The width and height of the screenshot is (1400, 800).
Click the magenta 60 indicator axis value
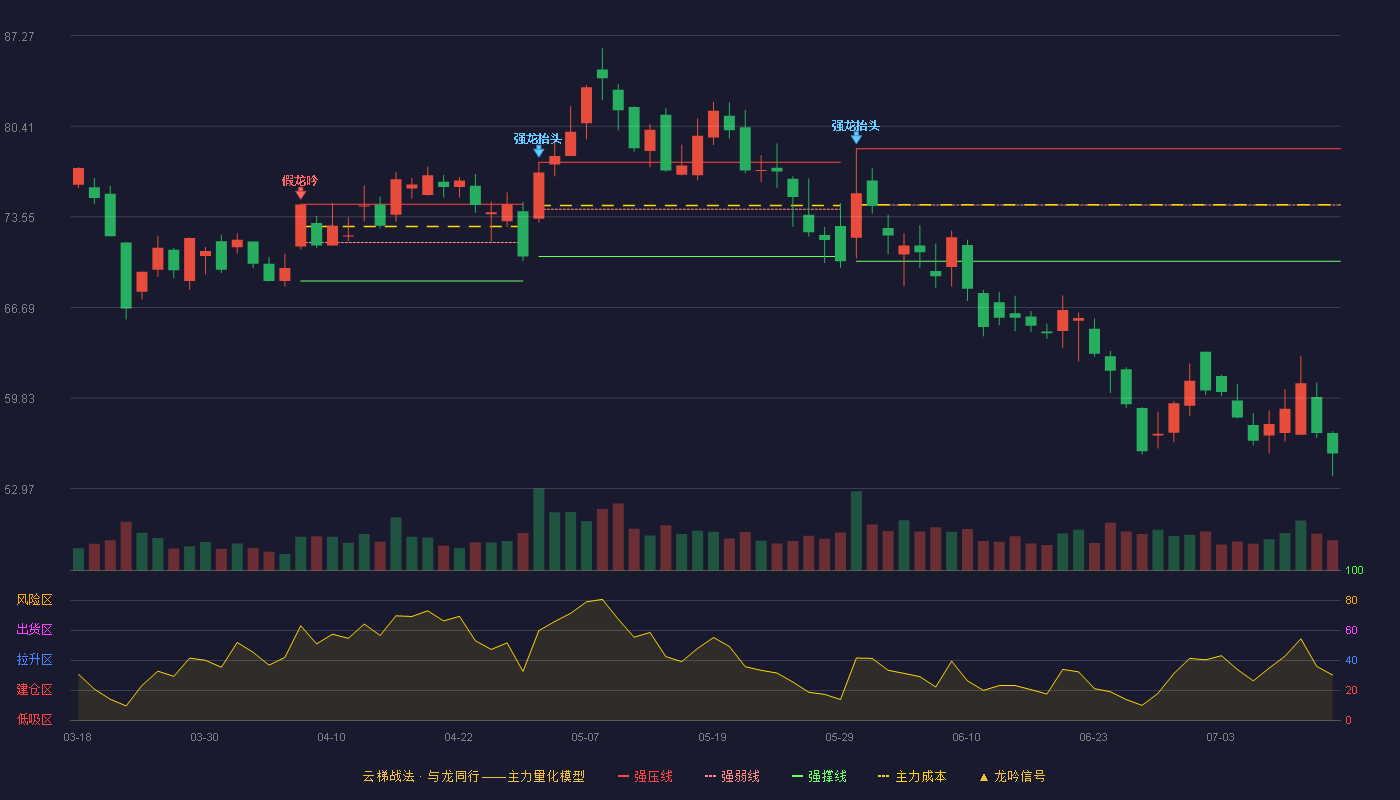tap(1351, 631)
